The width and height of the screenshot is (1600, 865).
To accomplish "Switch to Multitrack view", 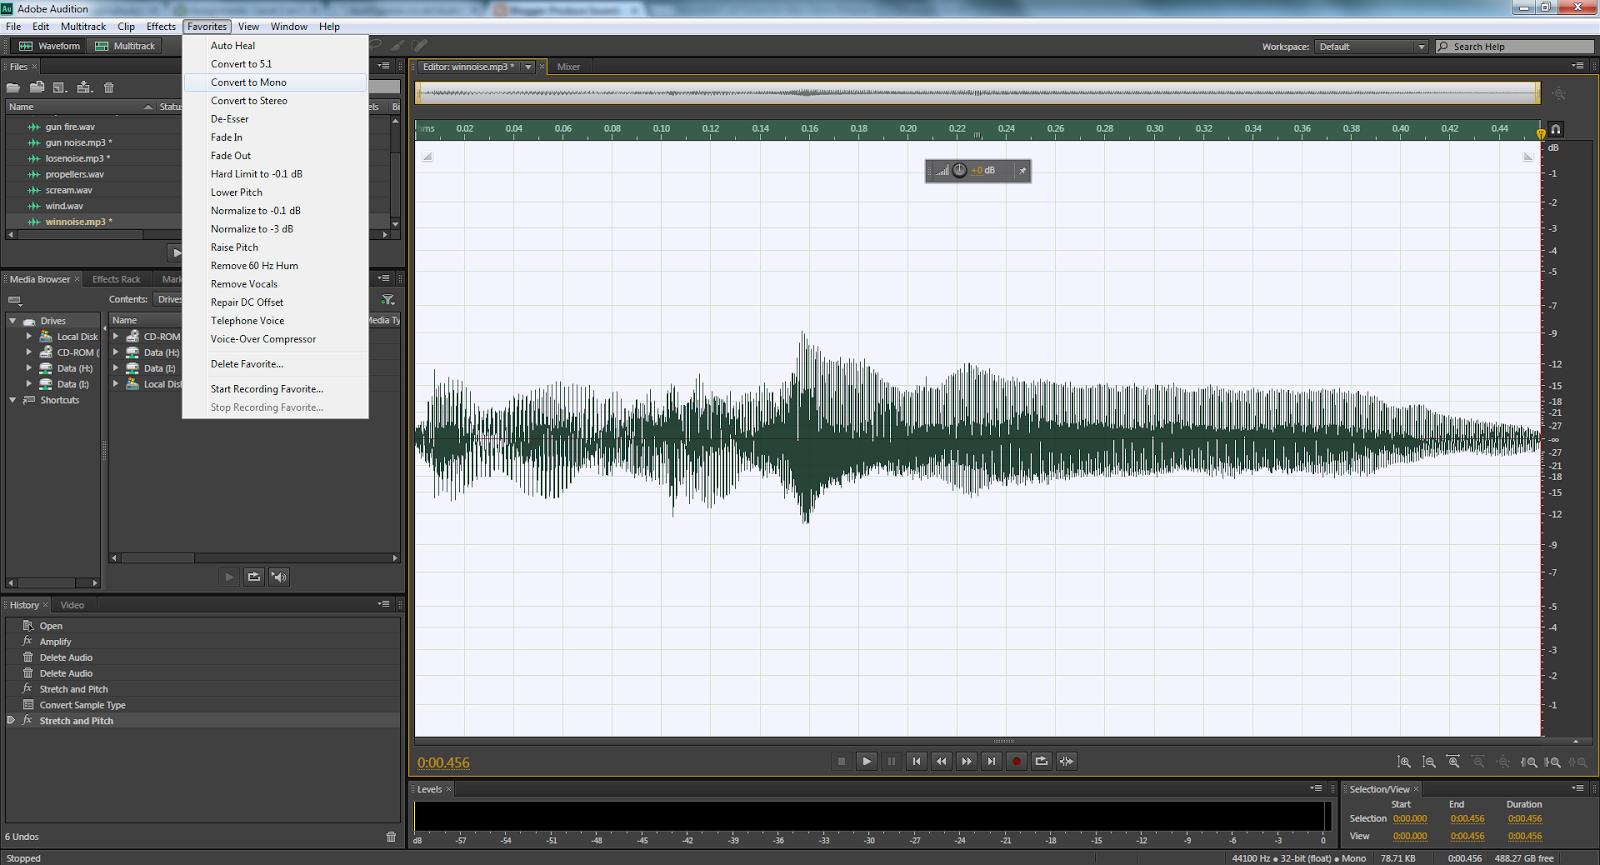I will [125, 46].
